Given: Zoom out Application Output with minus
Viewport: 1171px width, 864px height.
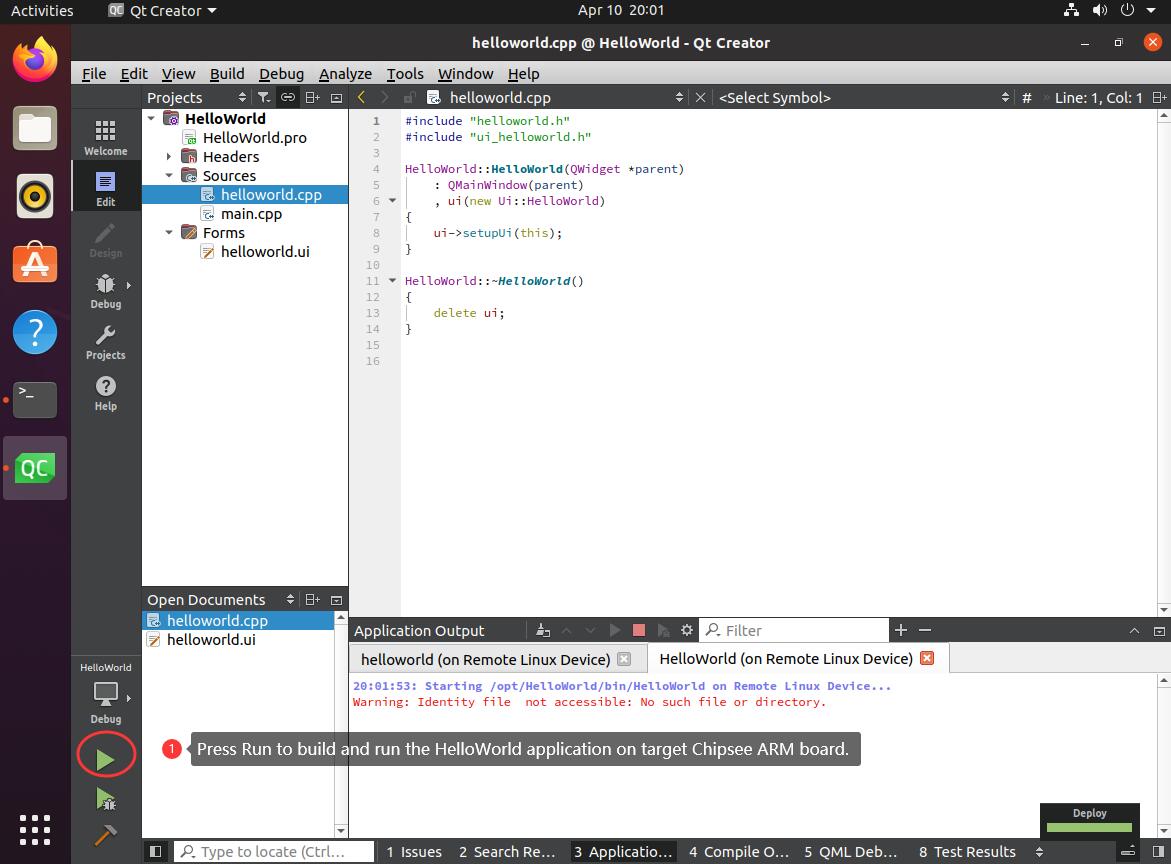Looking at the screenshot, I should tap(925, 630).
